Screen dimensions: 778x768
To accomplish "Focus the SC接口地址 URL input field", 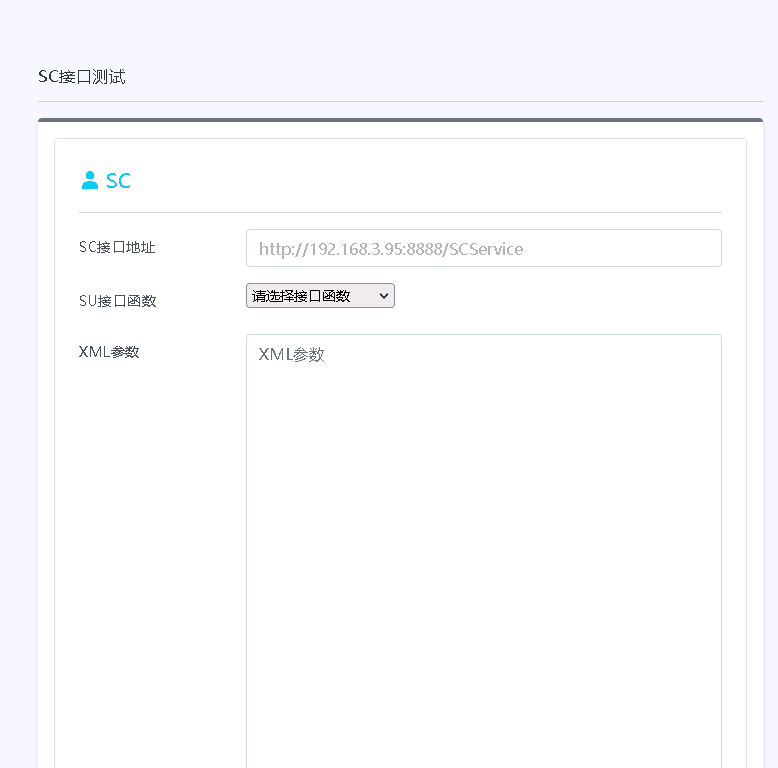I will [x=484, y=248].
